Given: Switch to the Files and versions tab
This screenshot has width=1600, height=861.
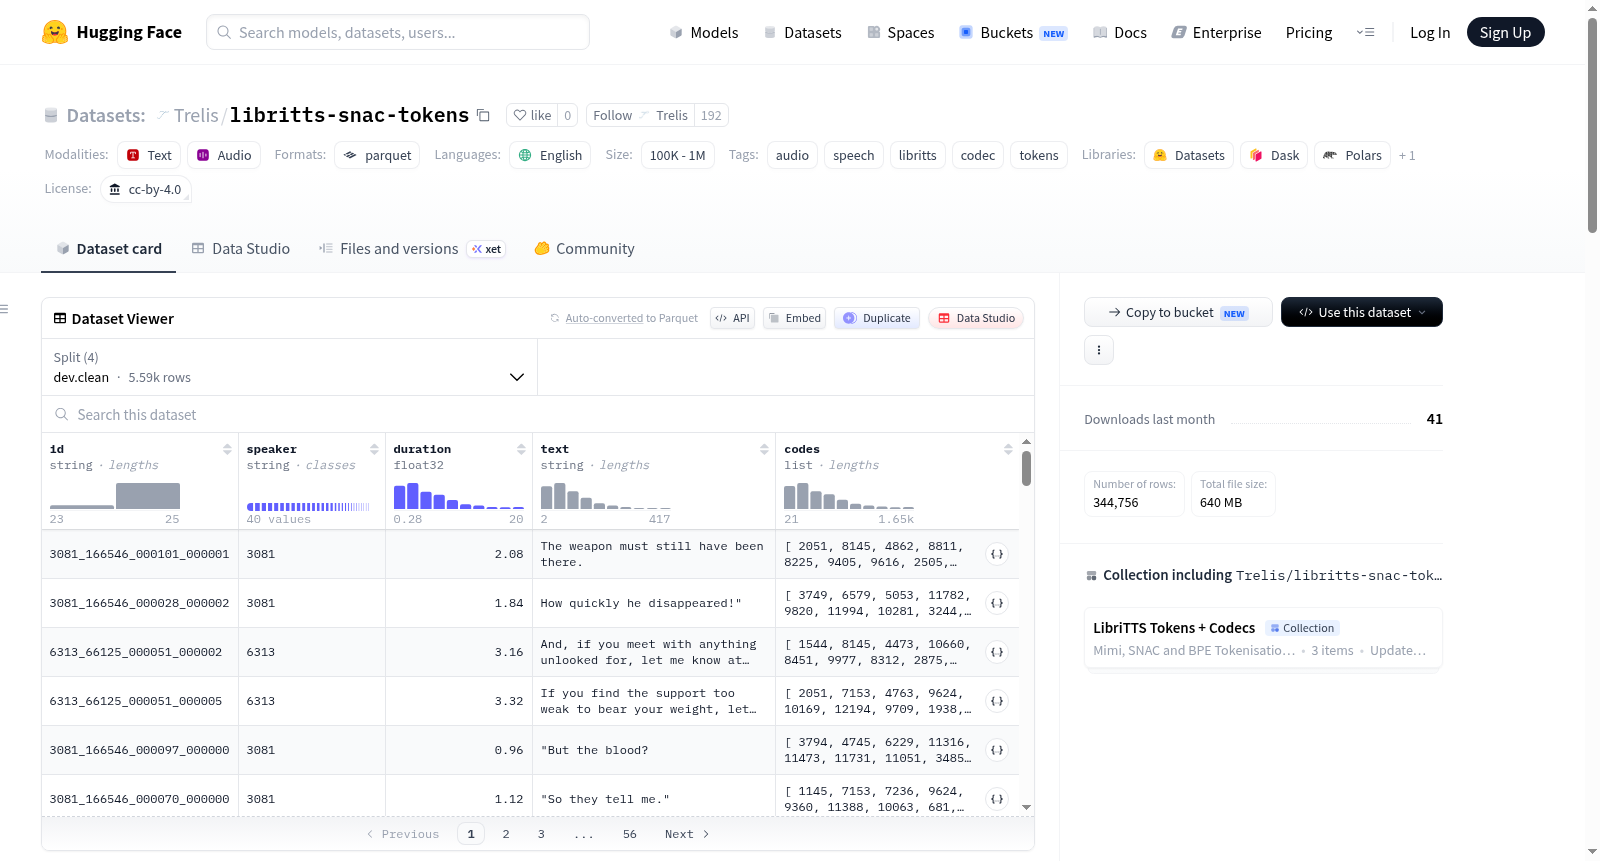Looking at the screenshot, I should 412,249.
